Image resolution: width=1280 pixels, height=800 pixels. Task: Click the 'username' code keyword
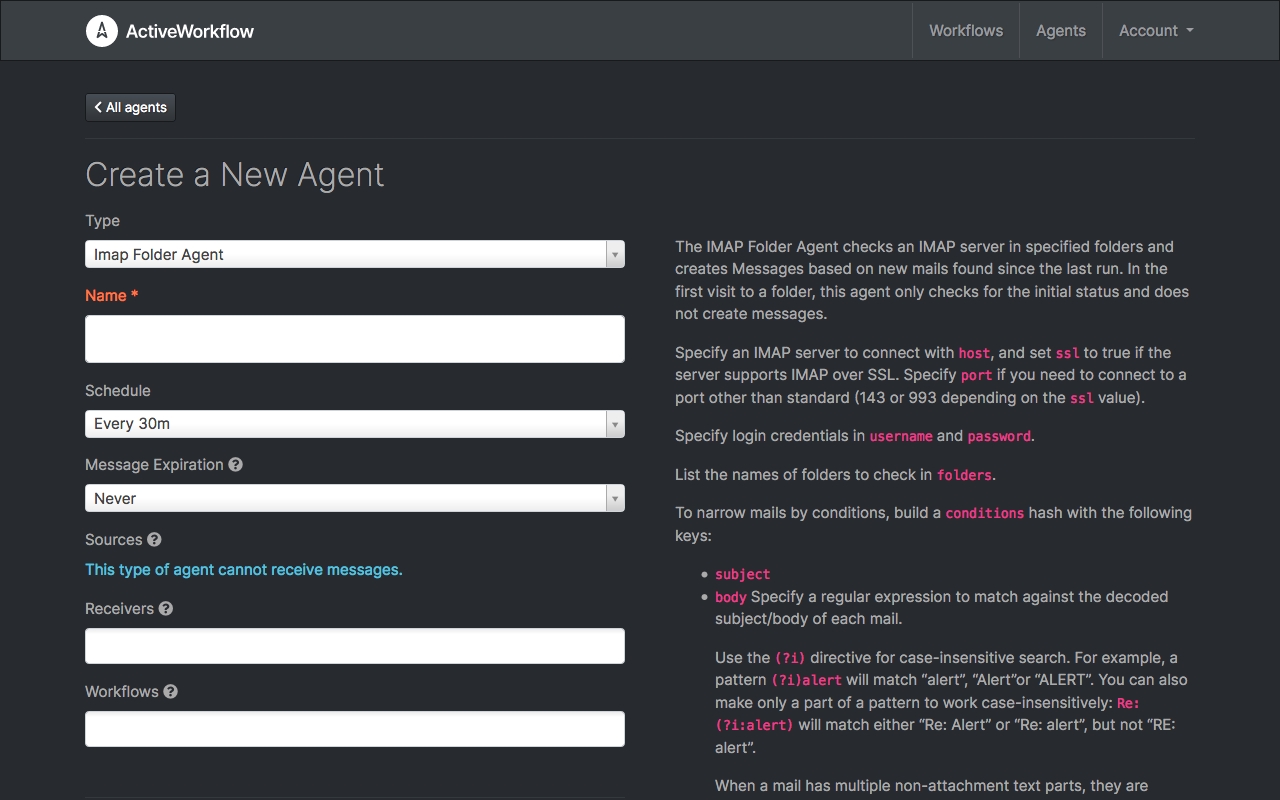(901, 437)
